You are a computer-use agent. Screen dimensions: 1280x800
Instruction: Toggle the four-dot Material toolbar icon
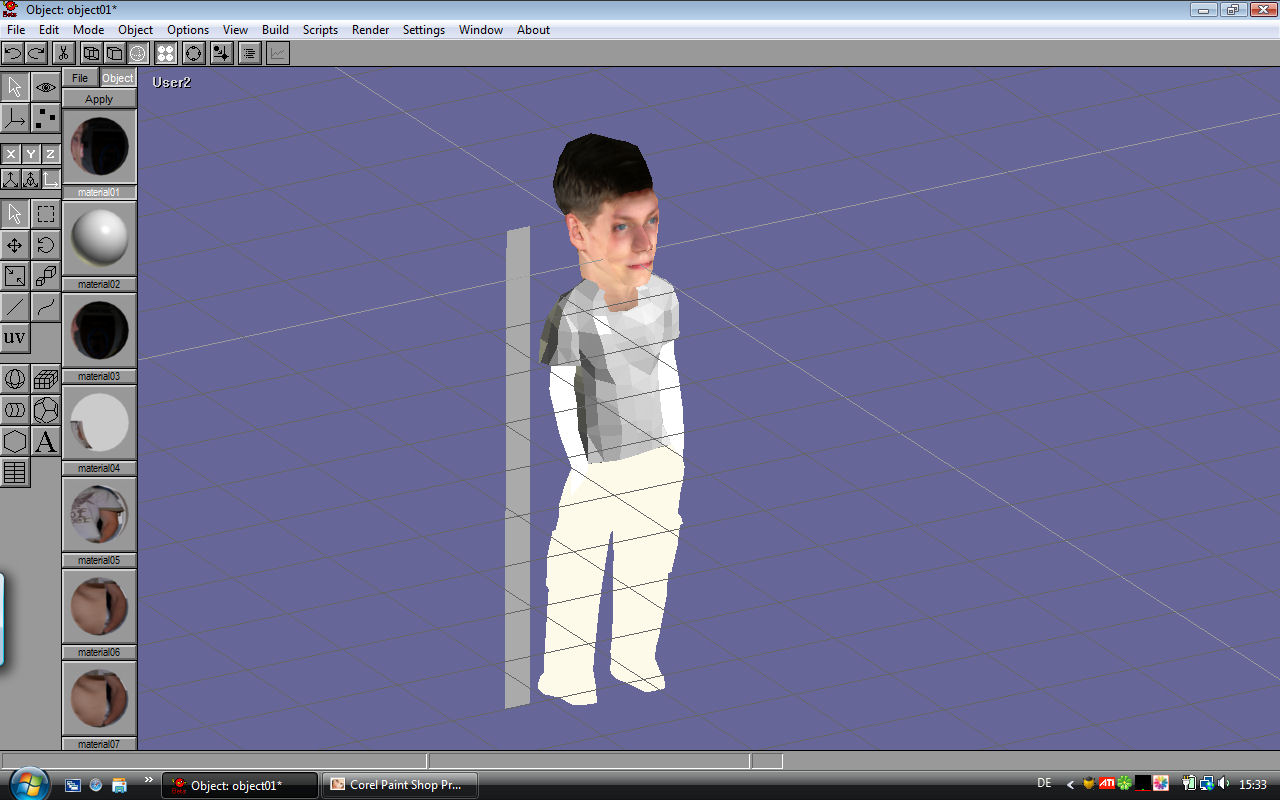166,53
